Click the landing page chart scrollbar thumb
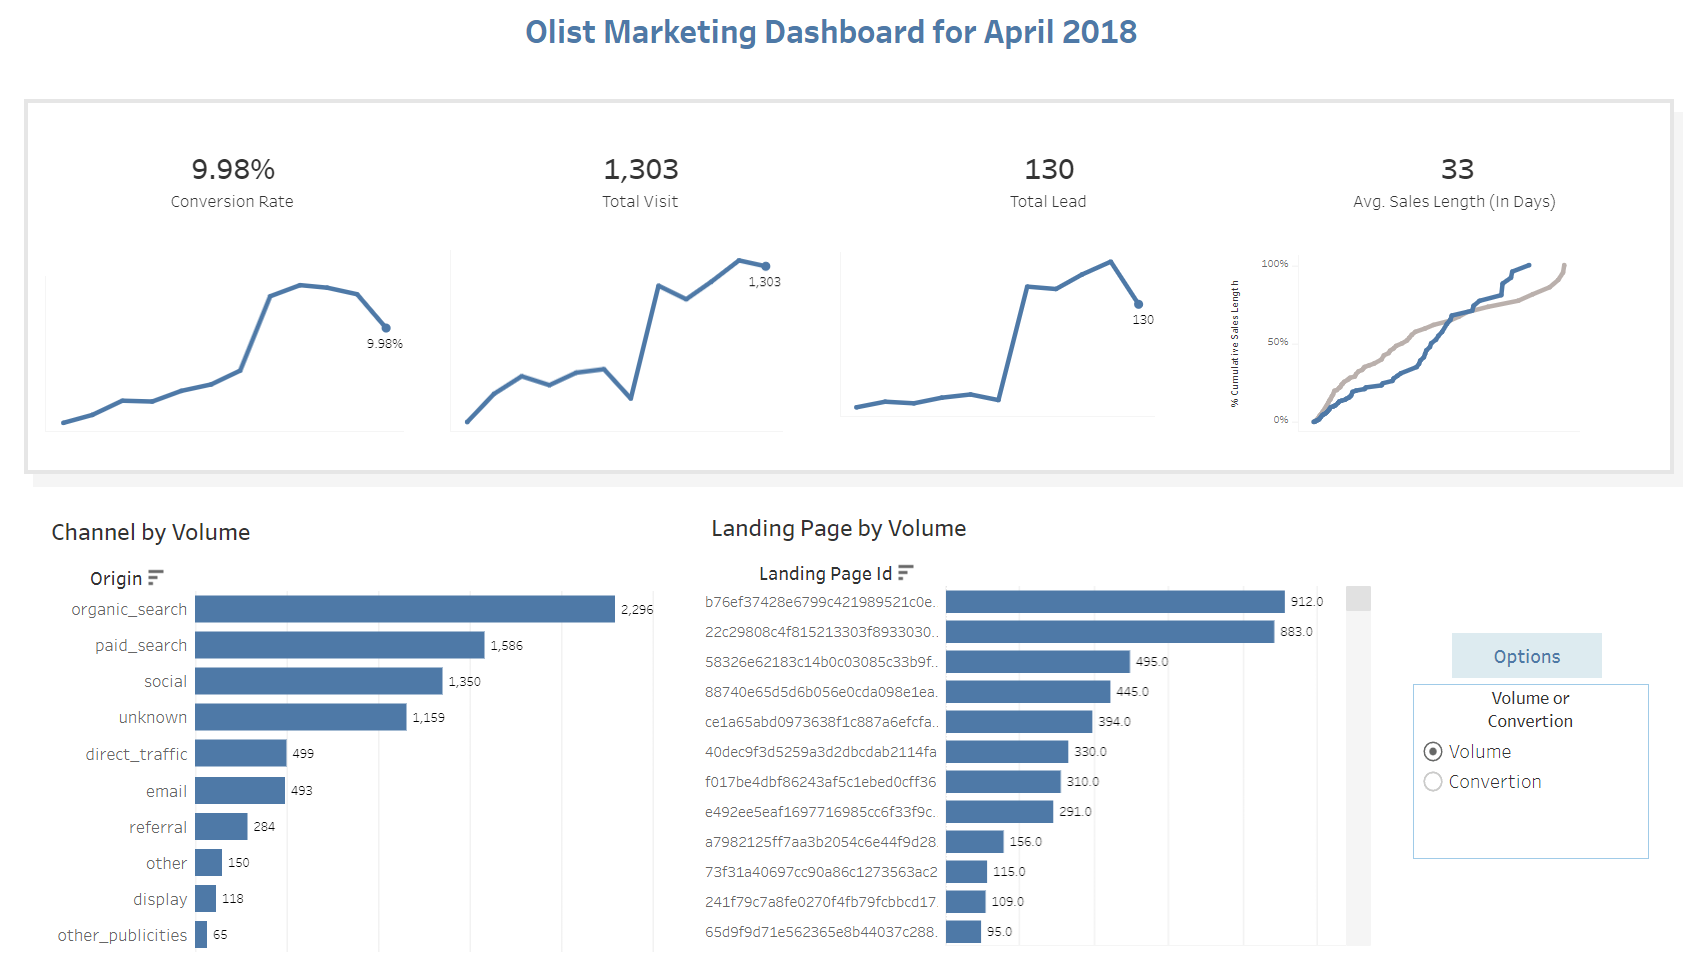 click(1358, 598)
